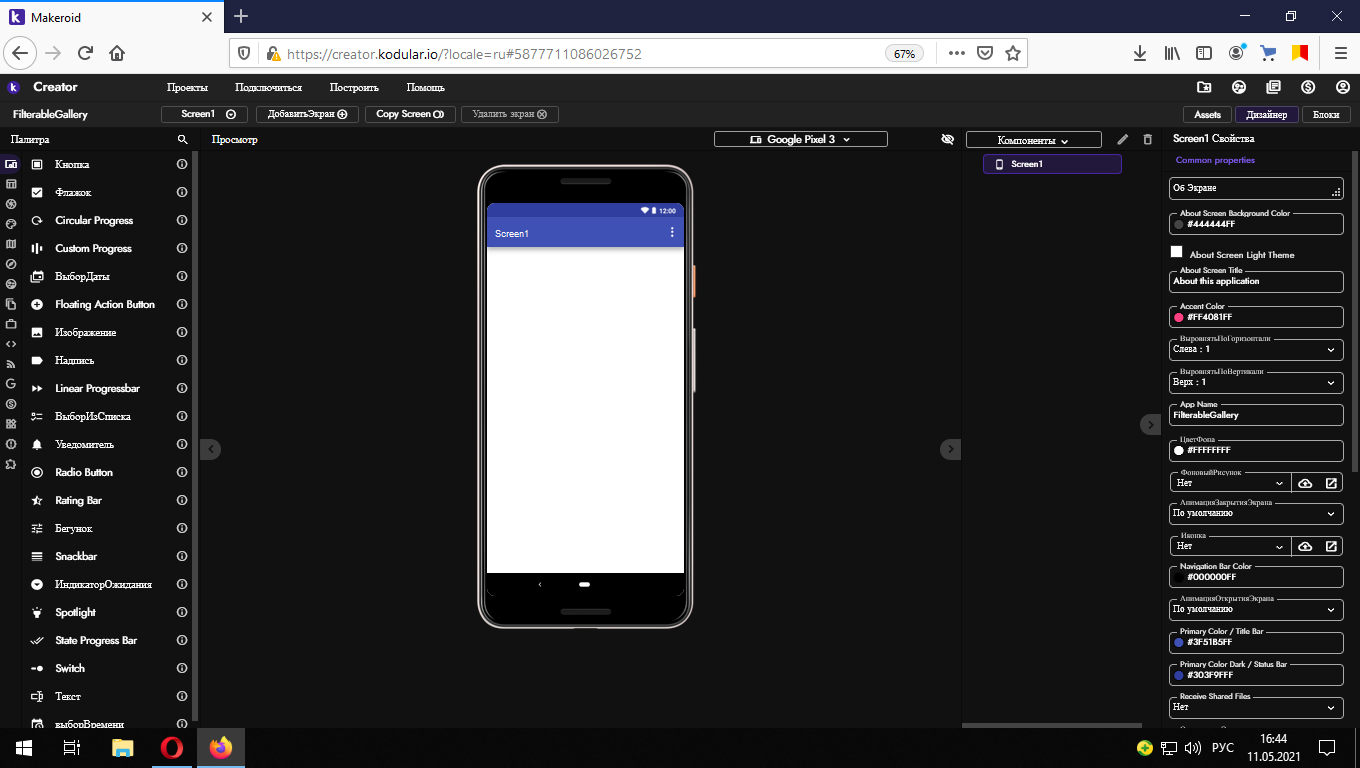Collapse the palette panel with left arrow
This screenshot has height=768, width=1360.
click(x=210, y=450)
